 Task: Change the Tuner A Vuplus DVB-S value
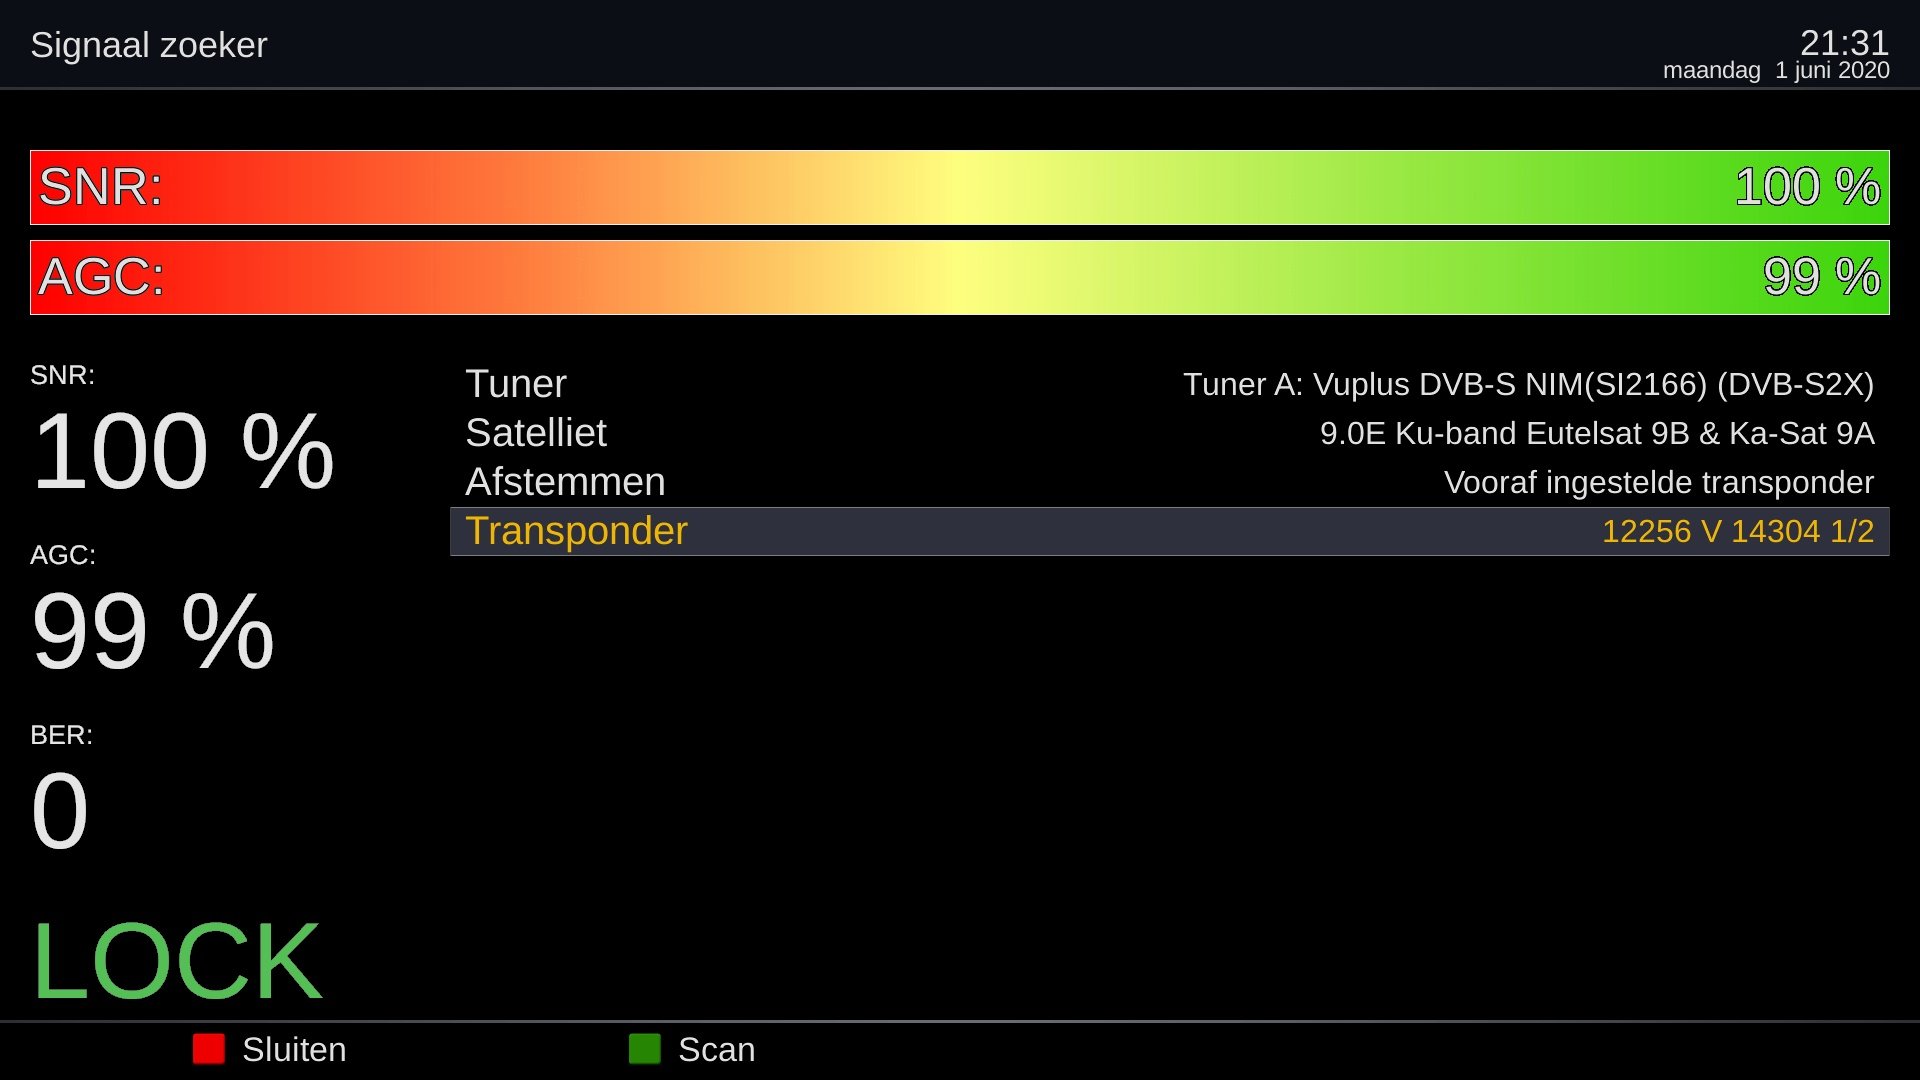point(1528,384)
